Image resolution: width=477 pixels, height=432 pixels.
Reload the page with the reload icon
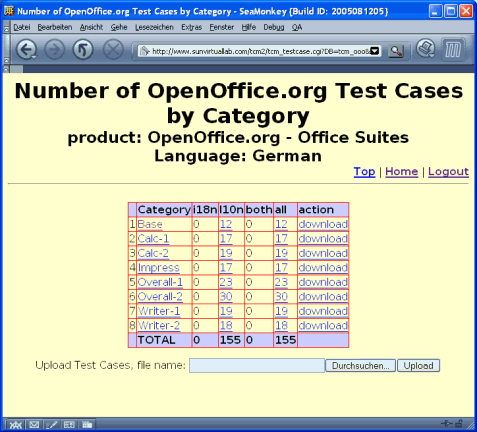pyautogui.click(x=83, y=50)
